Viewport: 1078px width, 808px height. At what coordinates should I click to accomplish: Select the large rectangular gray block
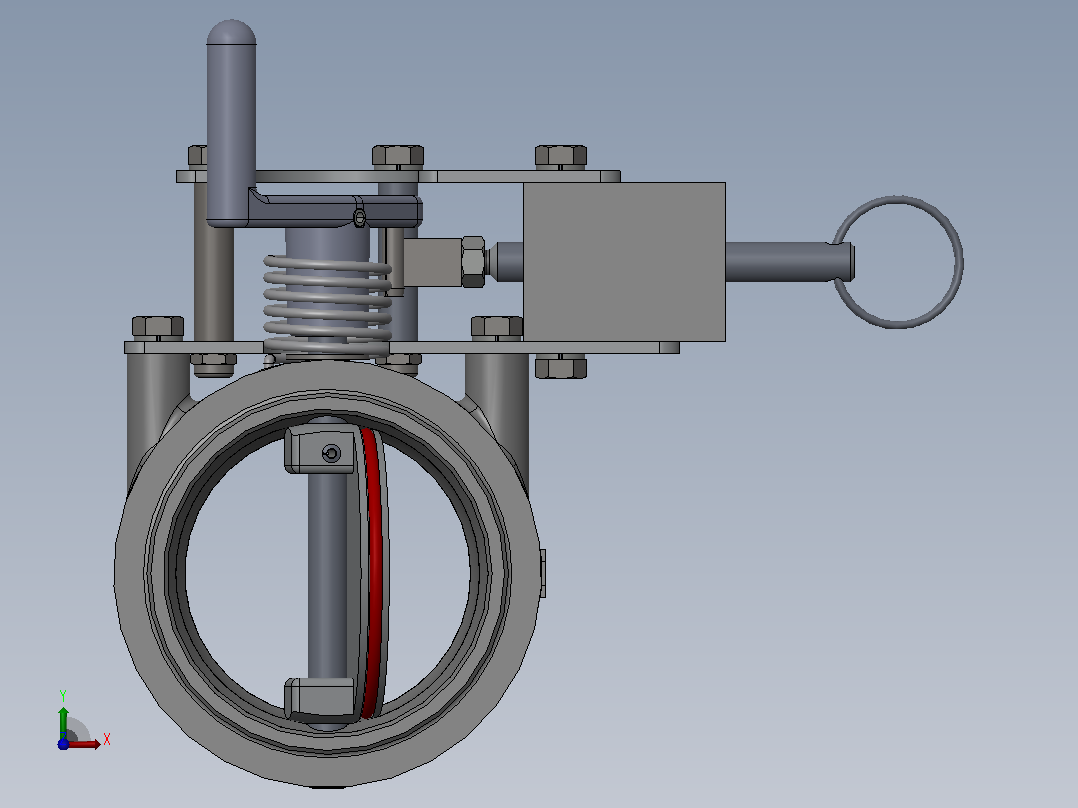point(624,261)
